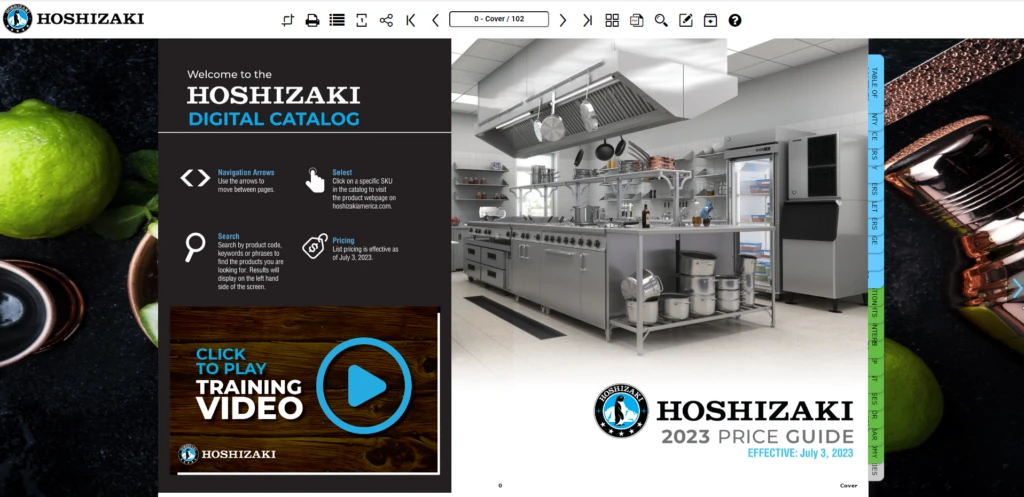This screenshot has height=497, width=1024.
Task: Open the table of contents list icon
Action: coord(337,20)
